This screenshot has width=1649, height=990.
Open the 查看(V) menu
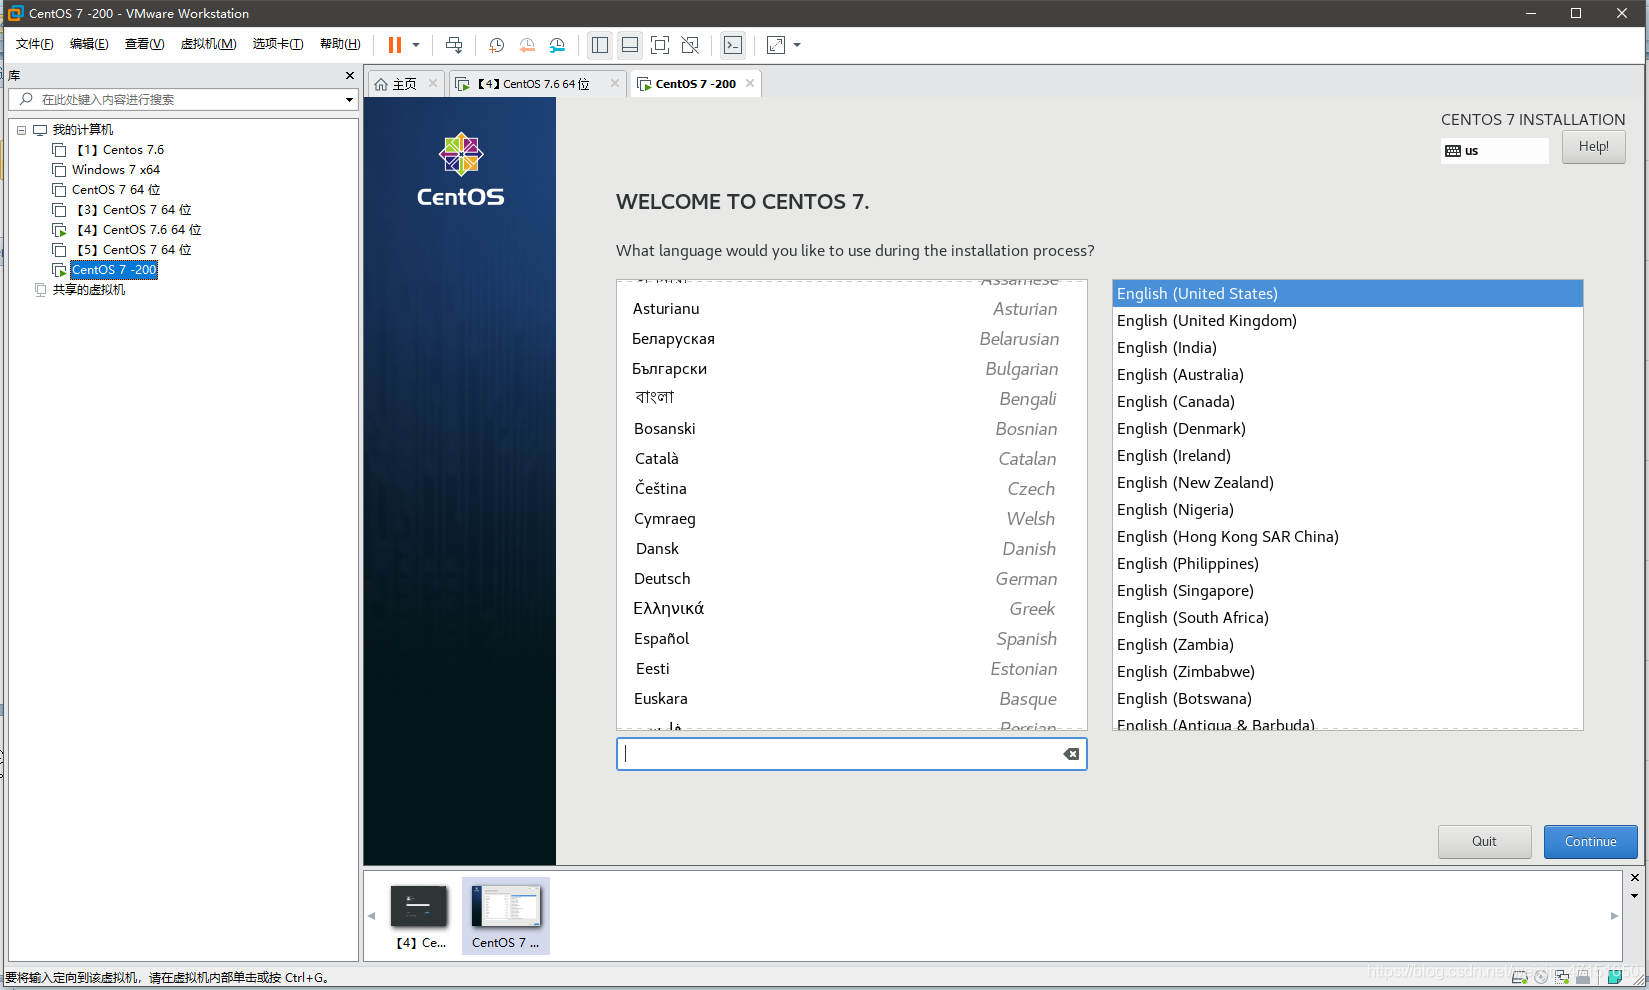(x=144, y=44)
